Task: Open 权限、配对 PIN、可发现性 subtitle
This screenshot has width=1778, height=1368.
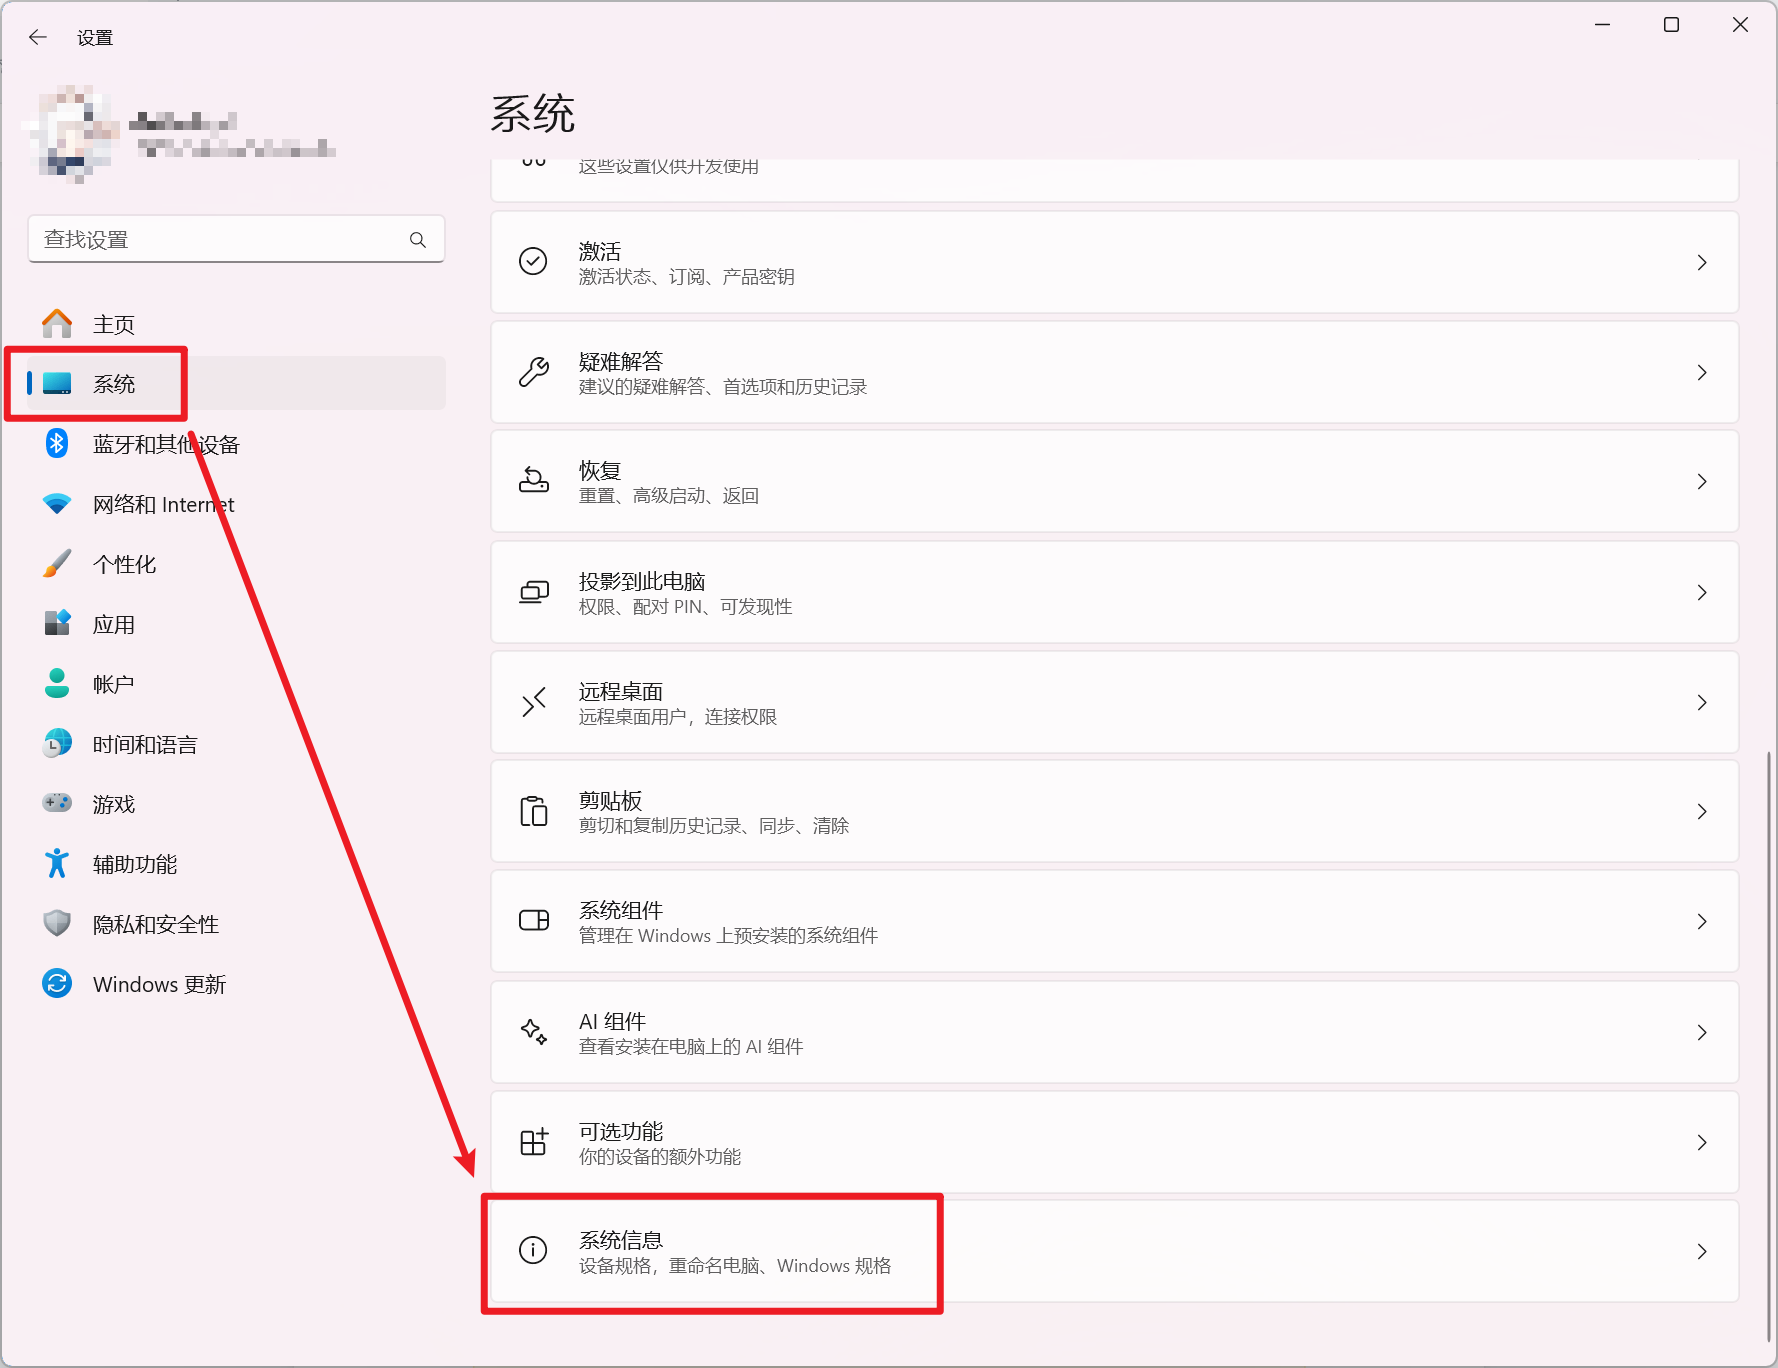Action: 685,607
